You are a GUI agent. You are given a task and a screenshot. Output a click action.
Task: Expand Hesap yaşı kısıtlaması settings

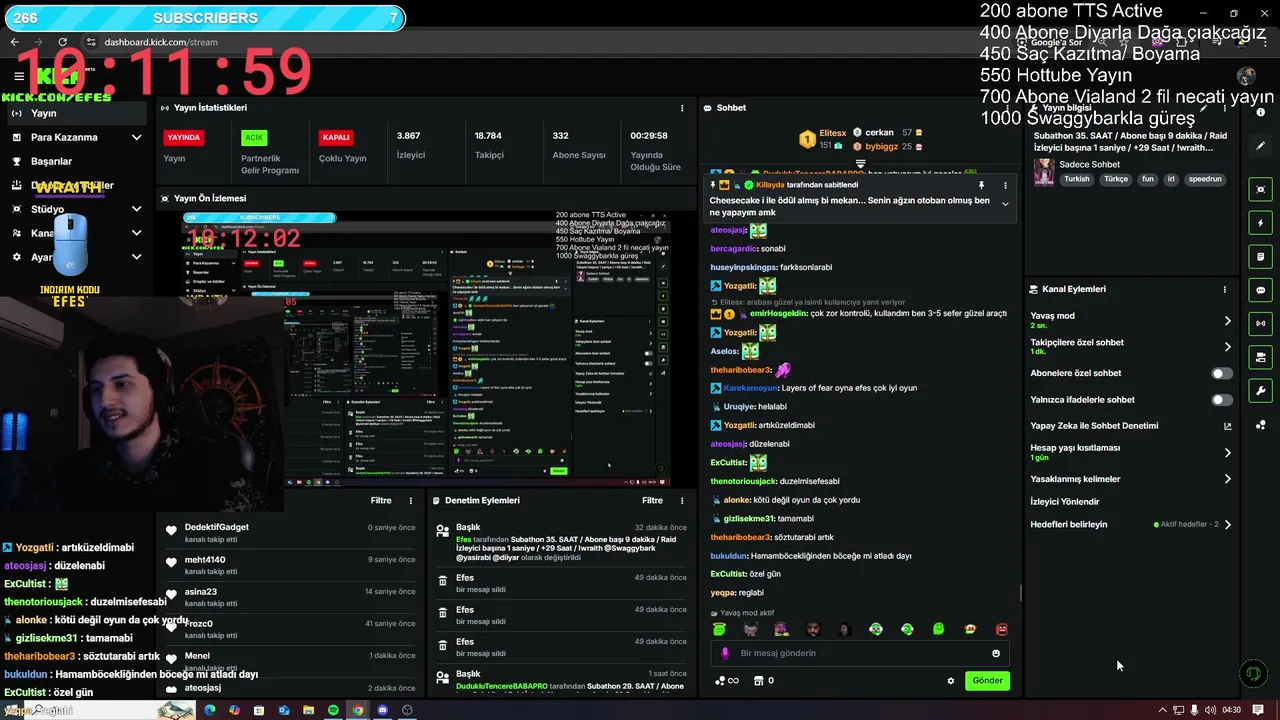click(1228, 453)
